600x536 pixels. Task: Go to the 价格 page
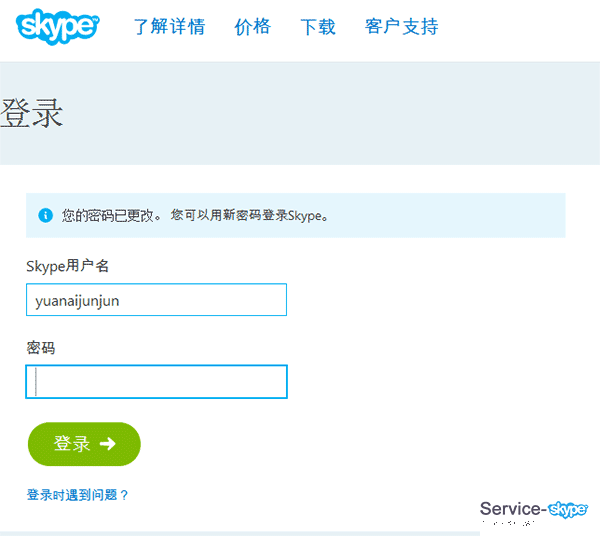click(x=252, y=27)
